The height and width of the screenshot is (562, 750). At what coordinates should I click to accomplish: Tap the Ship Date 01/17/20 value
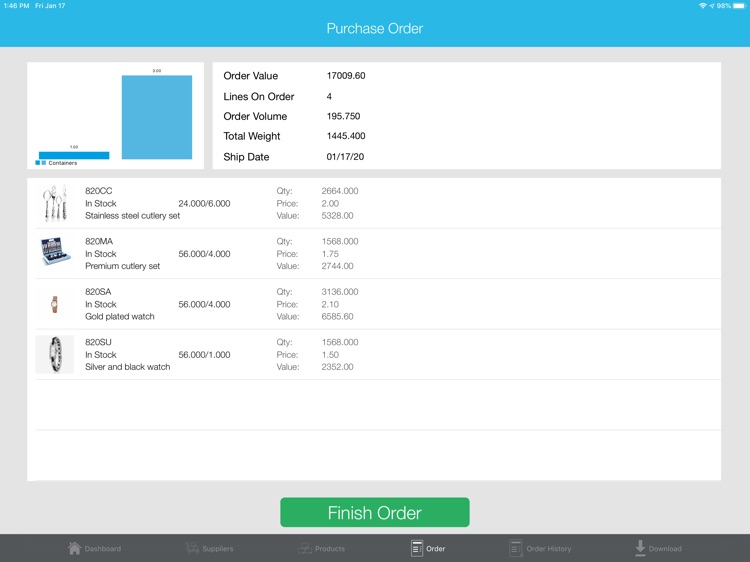(x=345, y=157)
